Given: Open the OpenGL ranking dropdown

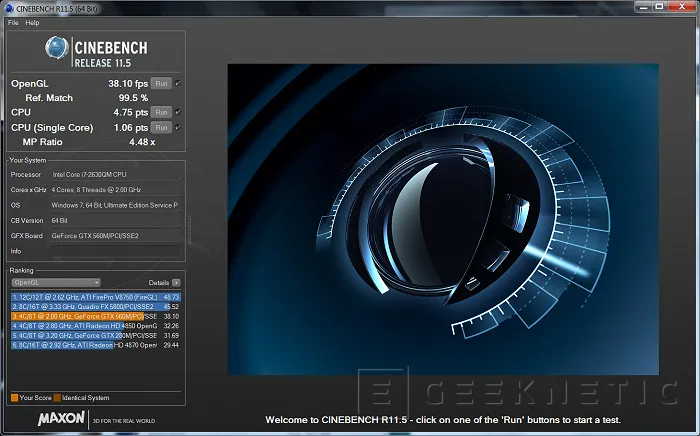Looking at the screenshot, I should pyautogui.click(x=56, y=282).
